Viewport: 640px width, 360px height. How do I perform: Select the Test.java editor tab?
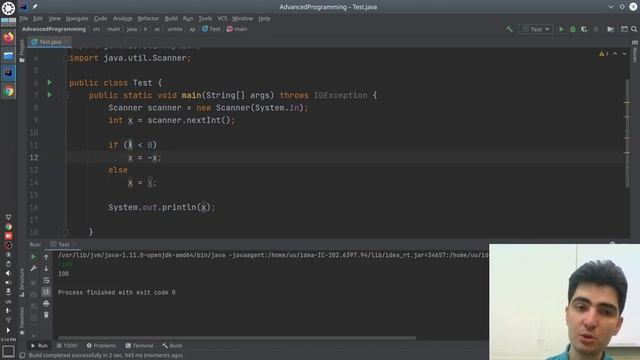[49, 42]
